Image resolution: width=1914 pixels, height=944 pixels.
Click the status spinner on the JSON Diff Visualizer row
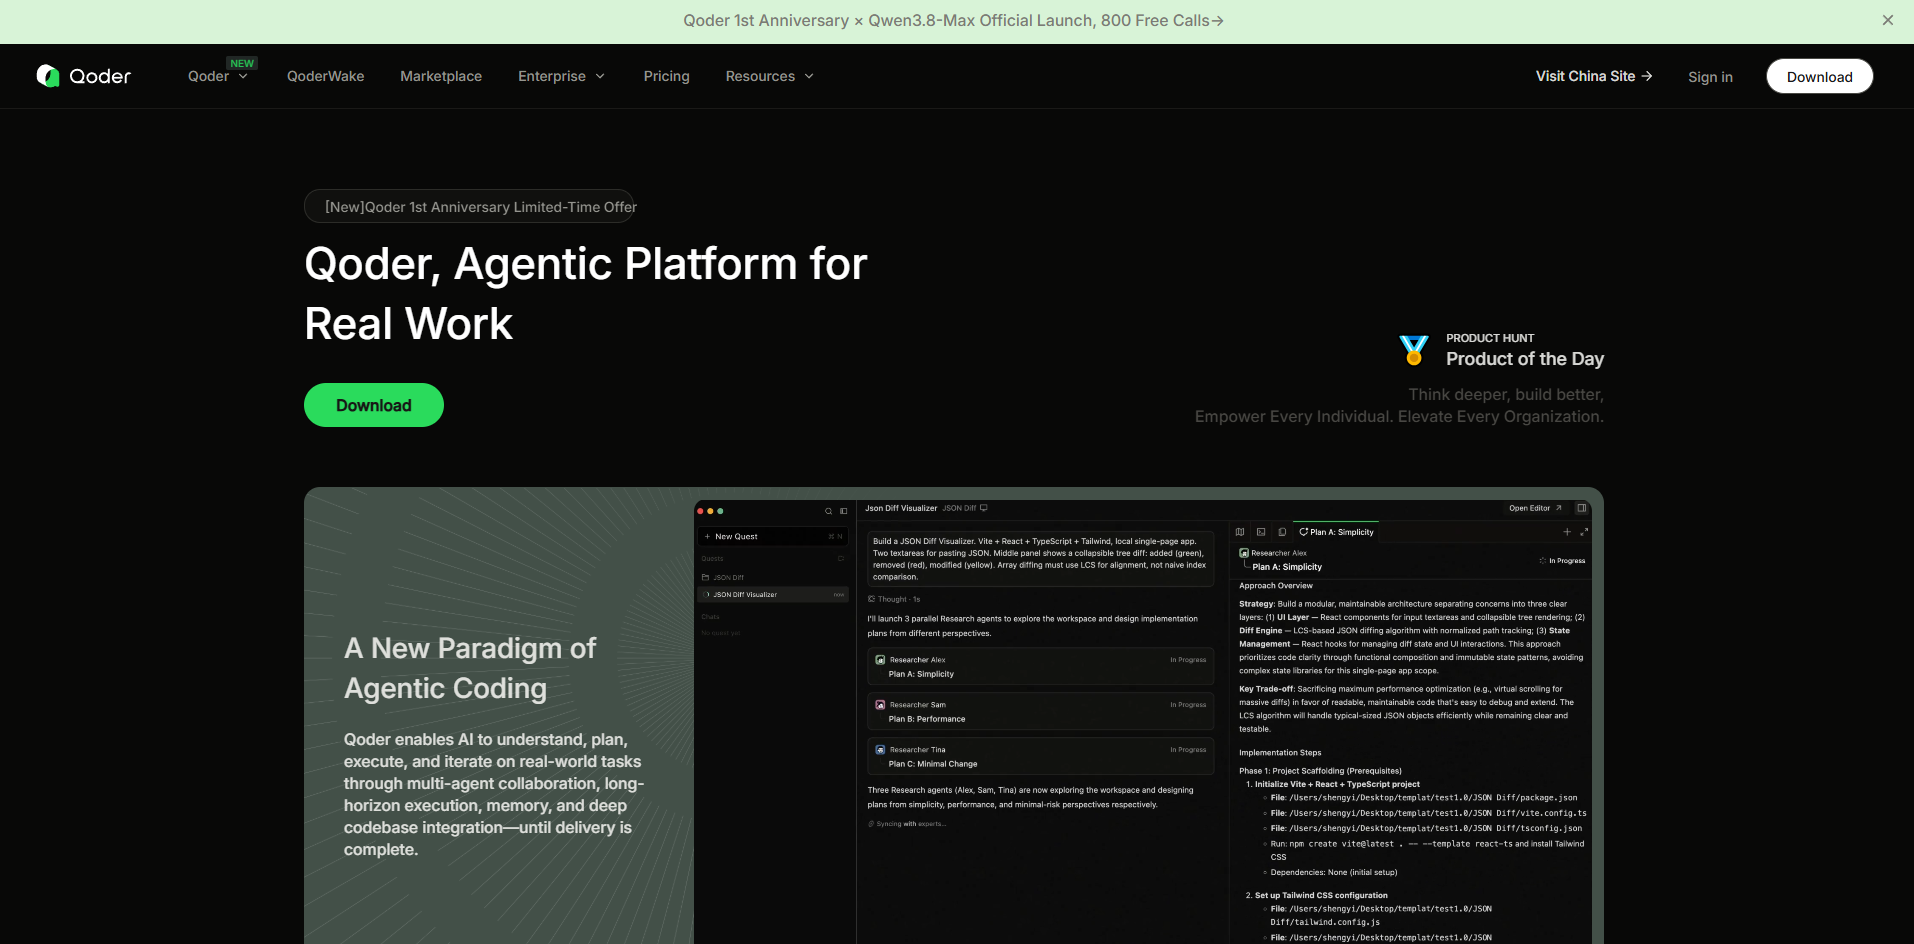(x=706, y=594)
